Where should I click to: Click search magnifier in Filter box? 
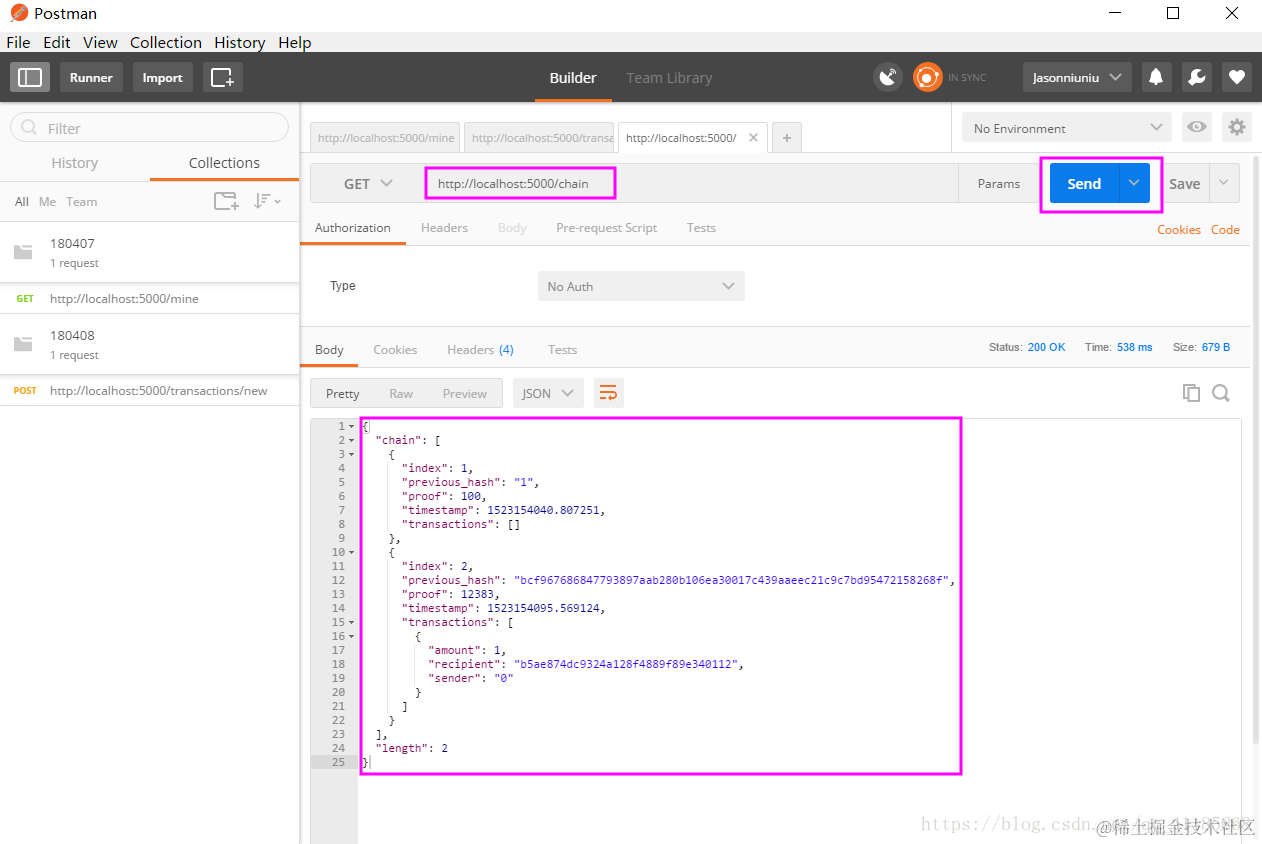click(x=29, y=128)
